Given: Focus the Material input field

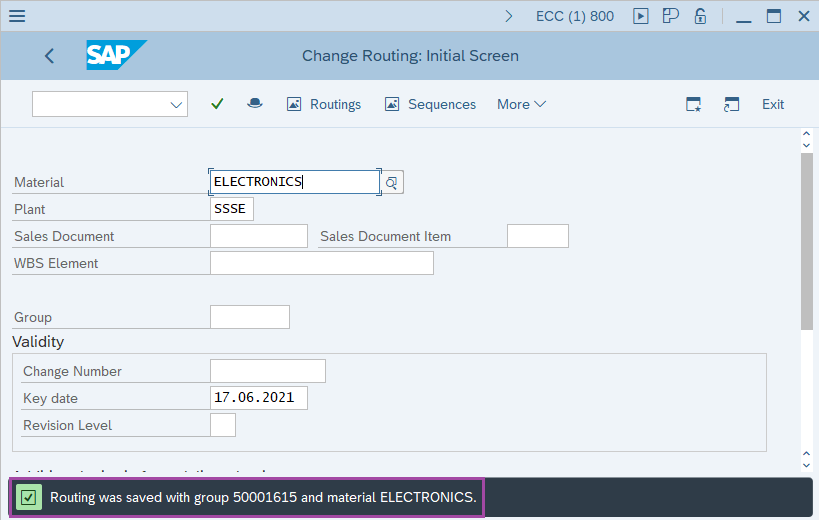Looking at the screenshot, I should click(295, 182).
